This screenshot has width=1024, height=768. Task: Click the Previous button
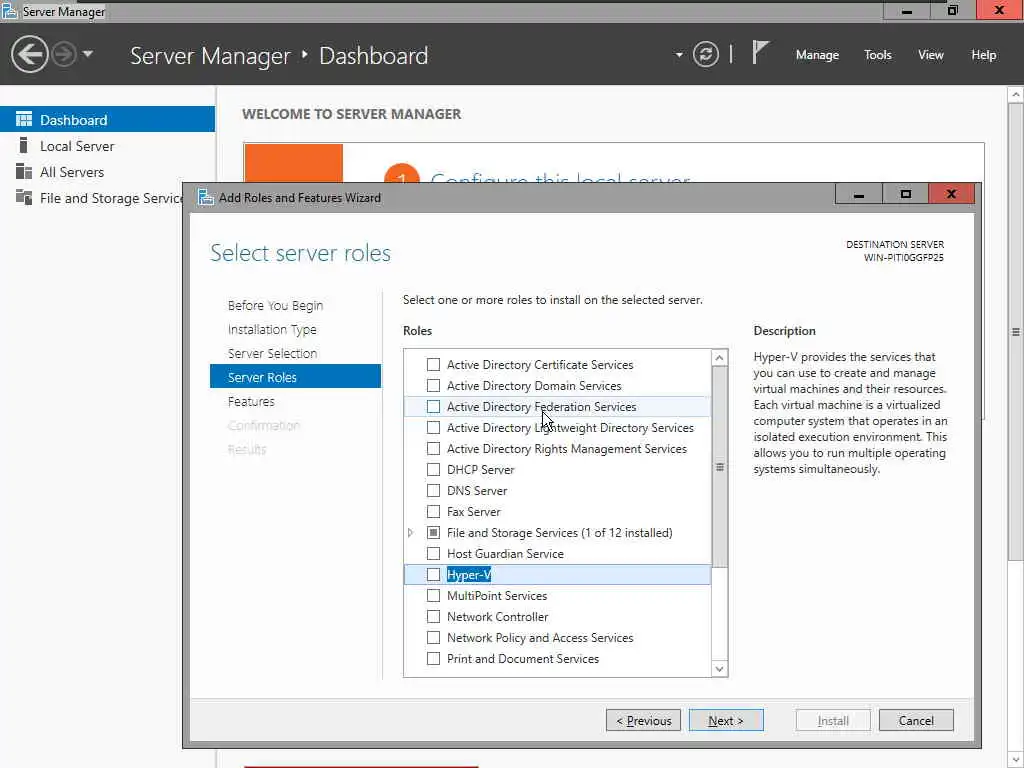coord(643,720)
